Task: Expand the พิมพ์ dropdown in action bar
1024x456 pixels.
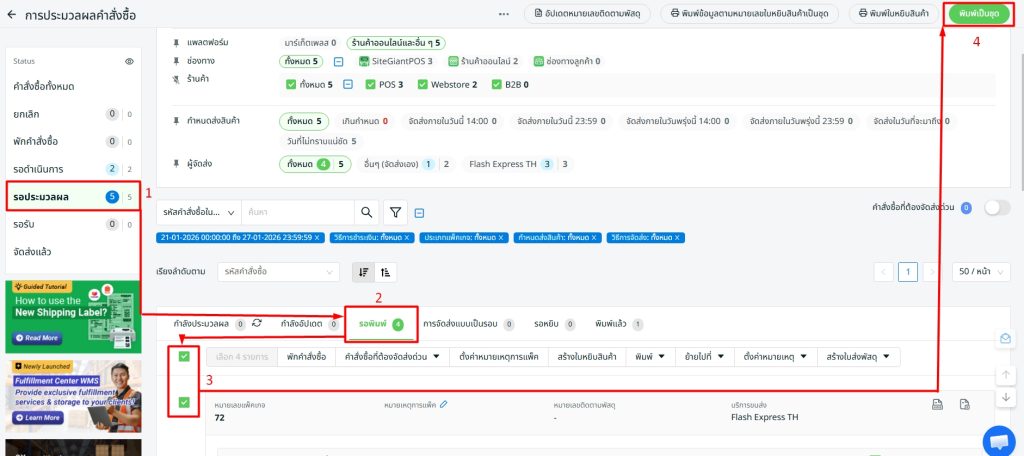Action: click(648, 357)
